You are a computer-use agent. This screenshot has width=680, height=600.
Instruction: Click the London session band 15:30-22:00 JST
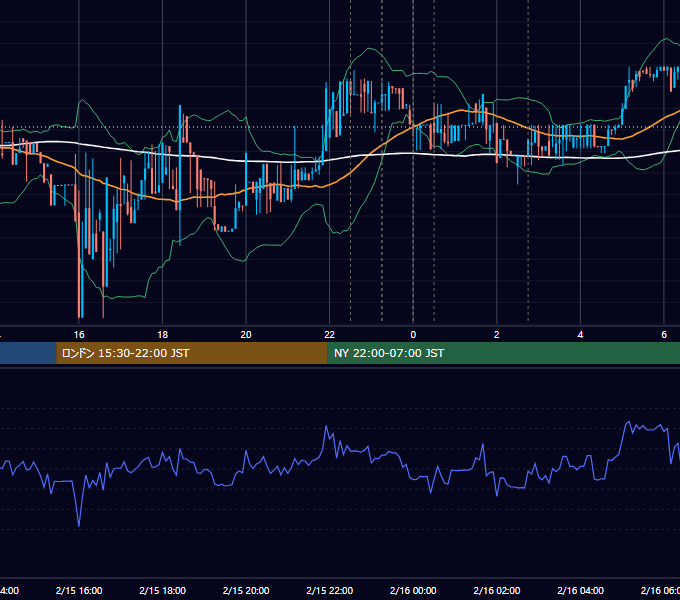coord(192,353)
